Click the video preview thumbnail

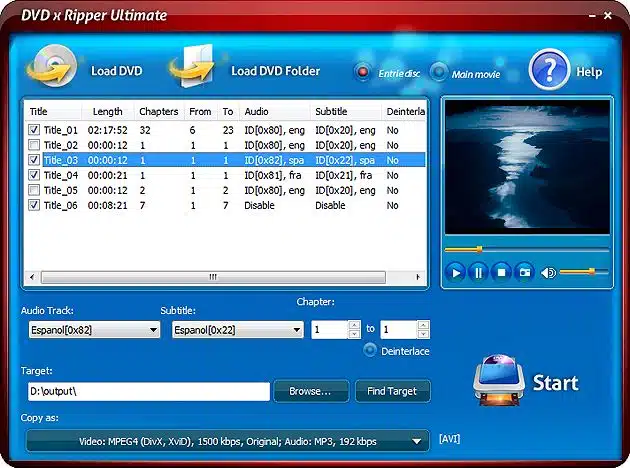tap(527, 167)
